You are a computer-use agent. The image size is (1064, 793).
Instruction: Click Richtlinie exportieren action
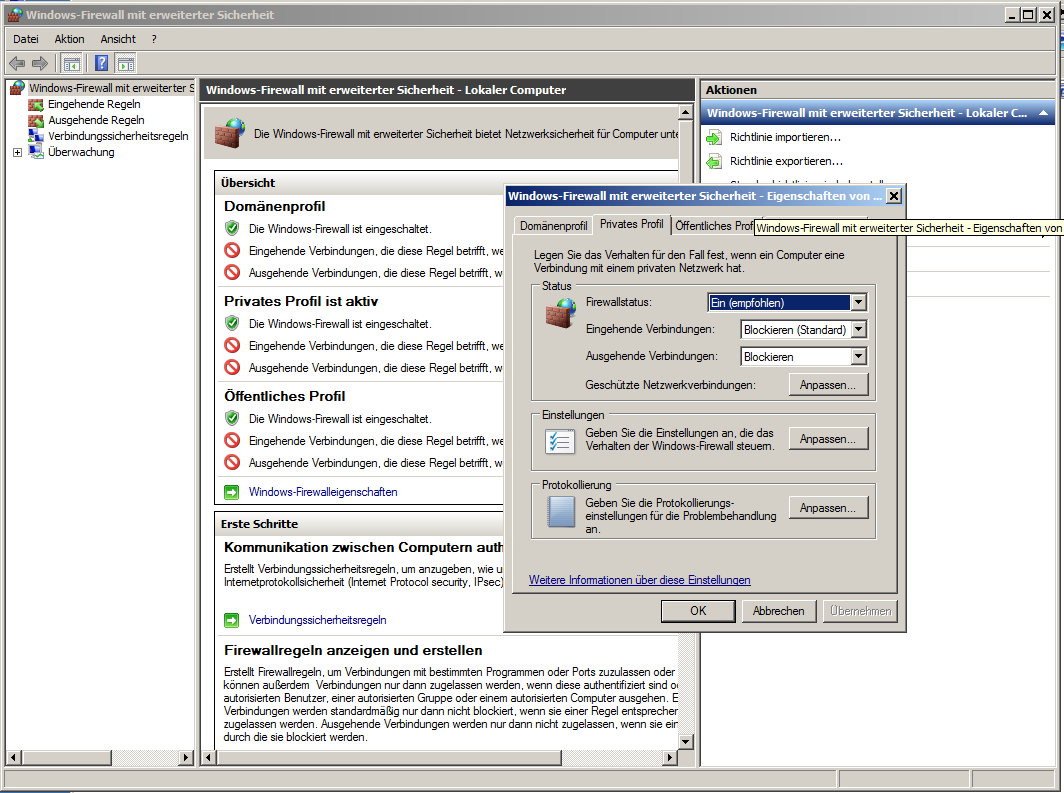coord(786,161)
